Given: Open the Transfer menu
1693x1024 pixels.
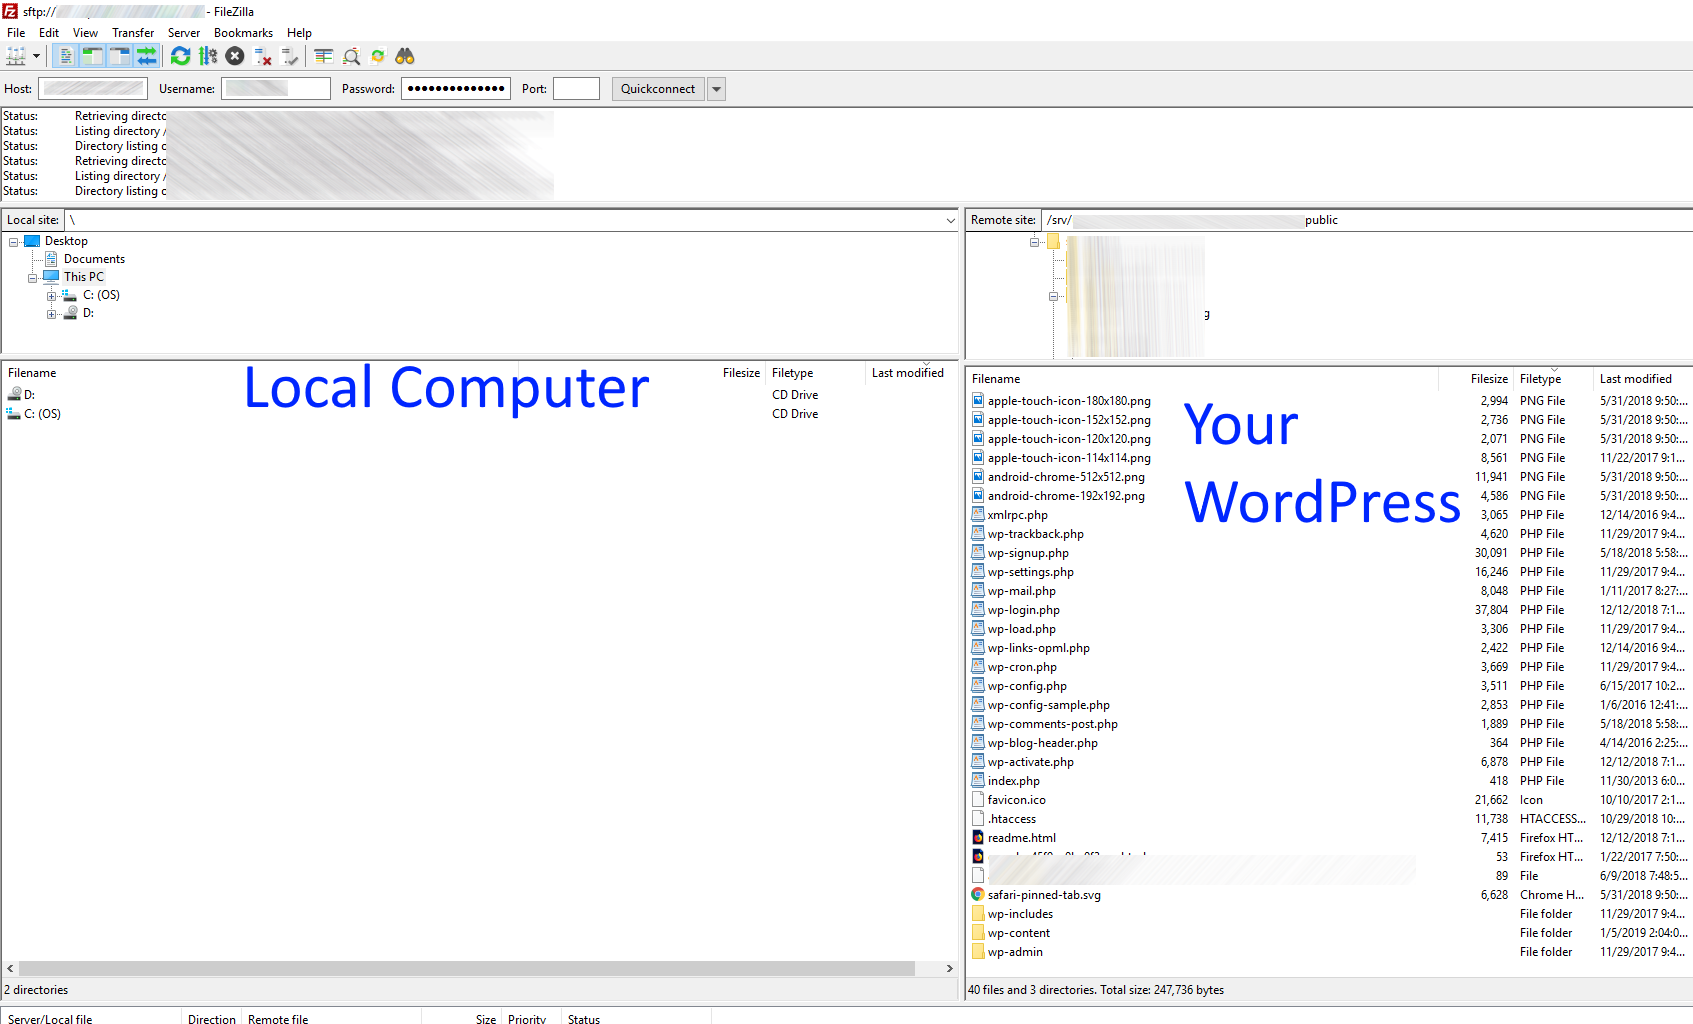Looking at the screenshot, I should (133, 33).
